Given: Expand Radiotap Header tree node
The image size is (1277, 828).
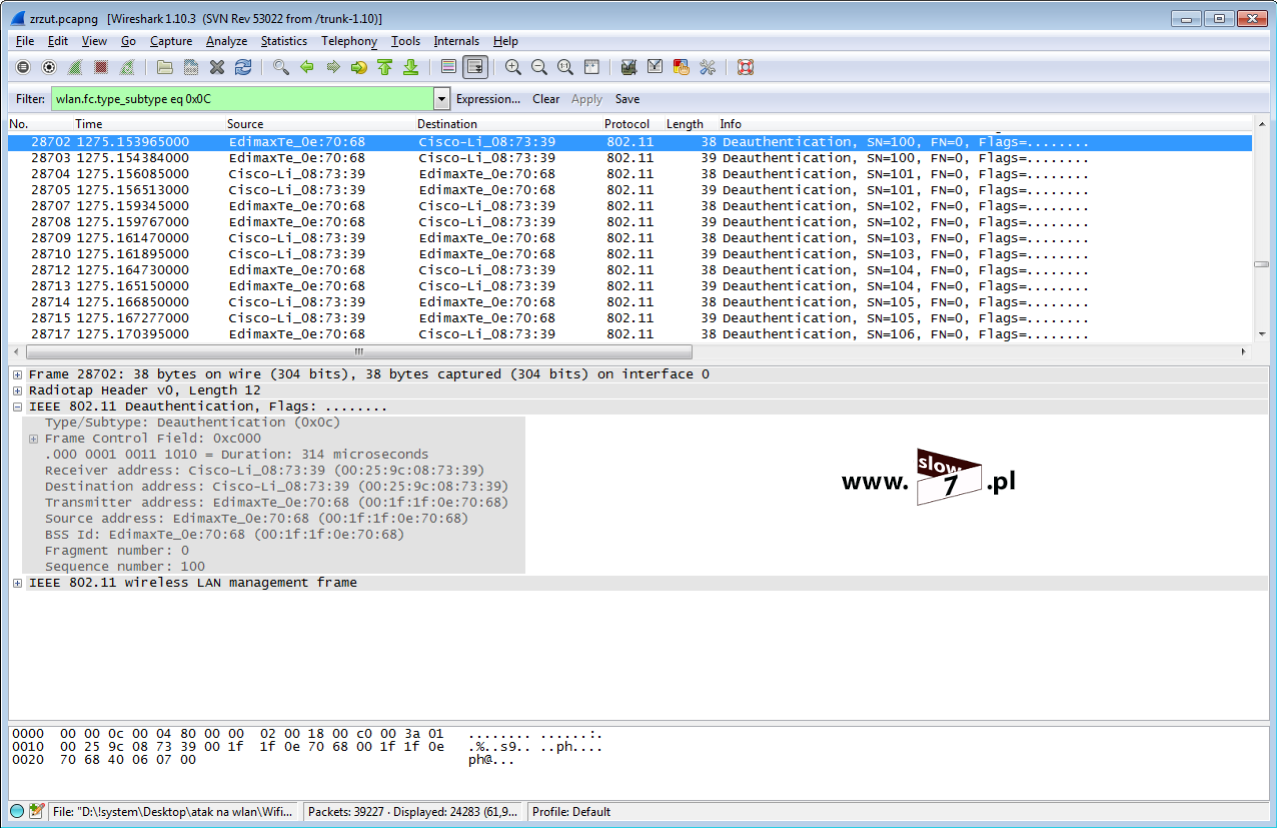Looking at the screenshot, I should 18,391.
